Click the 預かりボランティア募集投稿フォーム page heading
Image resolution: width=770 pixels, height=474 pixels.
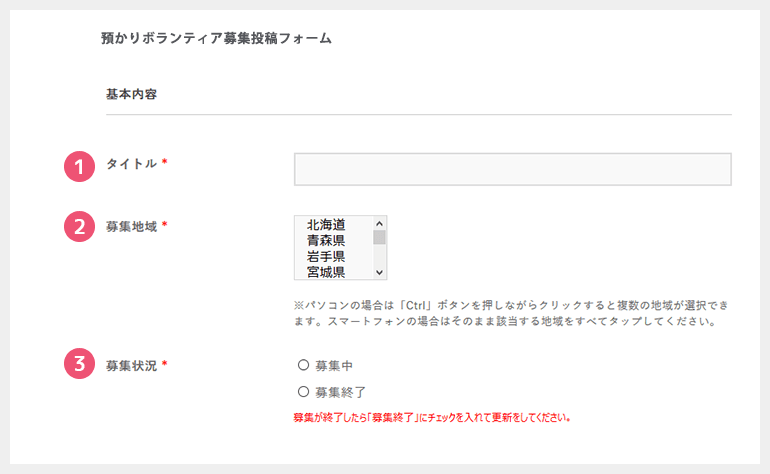(x=216, y=39)
